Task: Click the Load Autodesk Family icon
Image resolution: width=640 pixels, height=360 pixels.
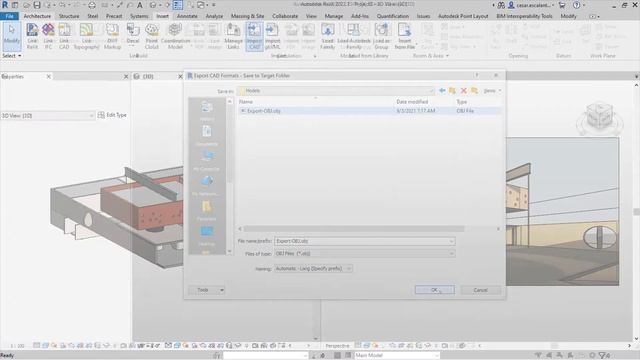Action: [x=353, y=36]
